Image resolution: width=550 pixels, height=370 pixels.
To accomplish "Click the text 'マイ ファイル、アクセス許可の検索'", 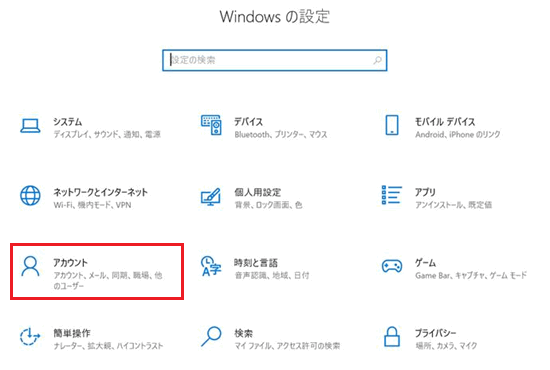I will click(287, 346).
